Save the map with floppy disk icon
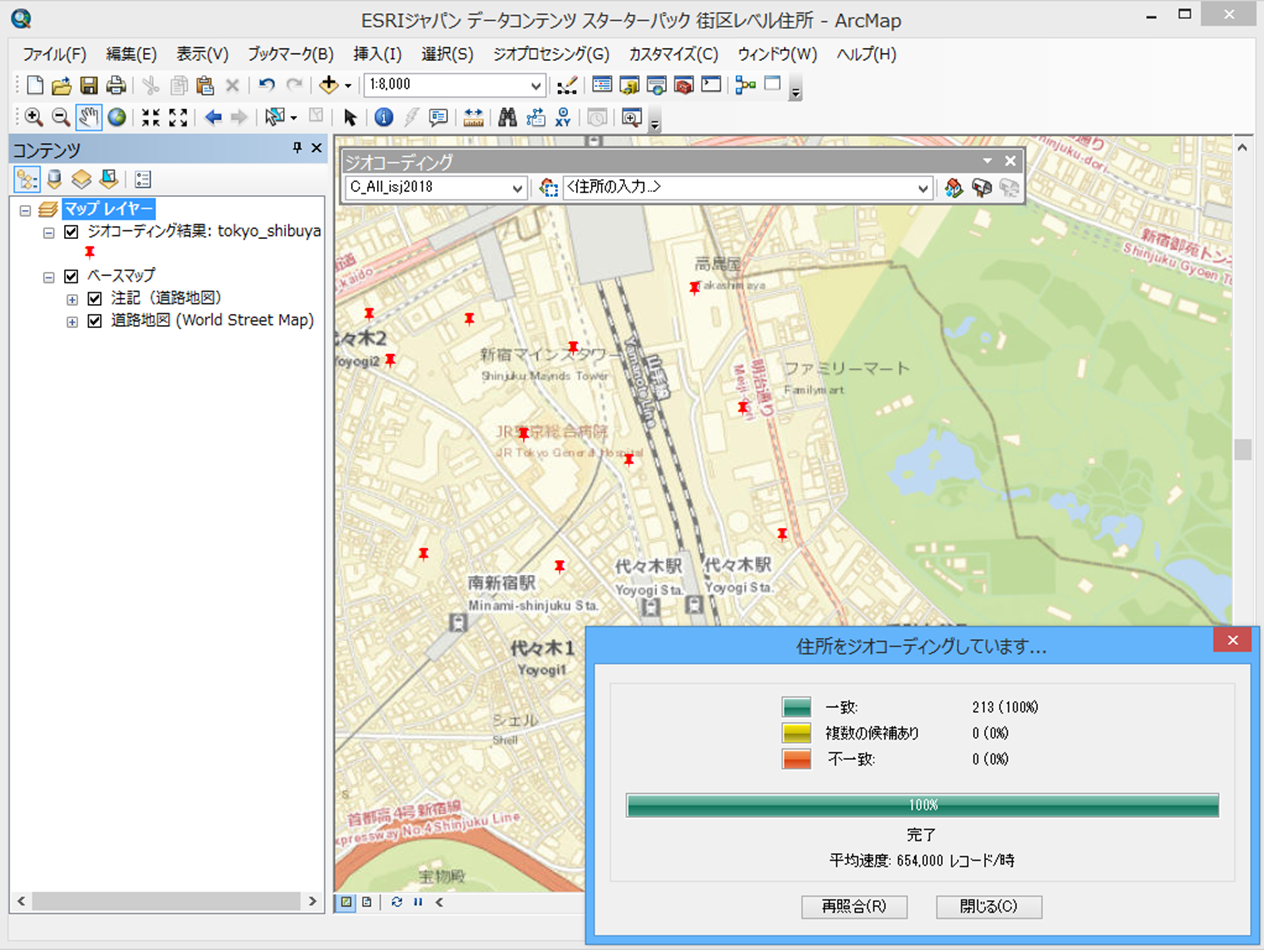Screen dimensions: 1264x950 pyautogui.click(x=88, y=85)
